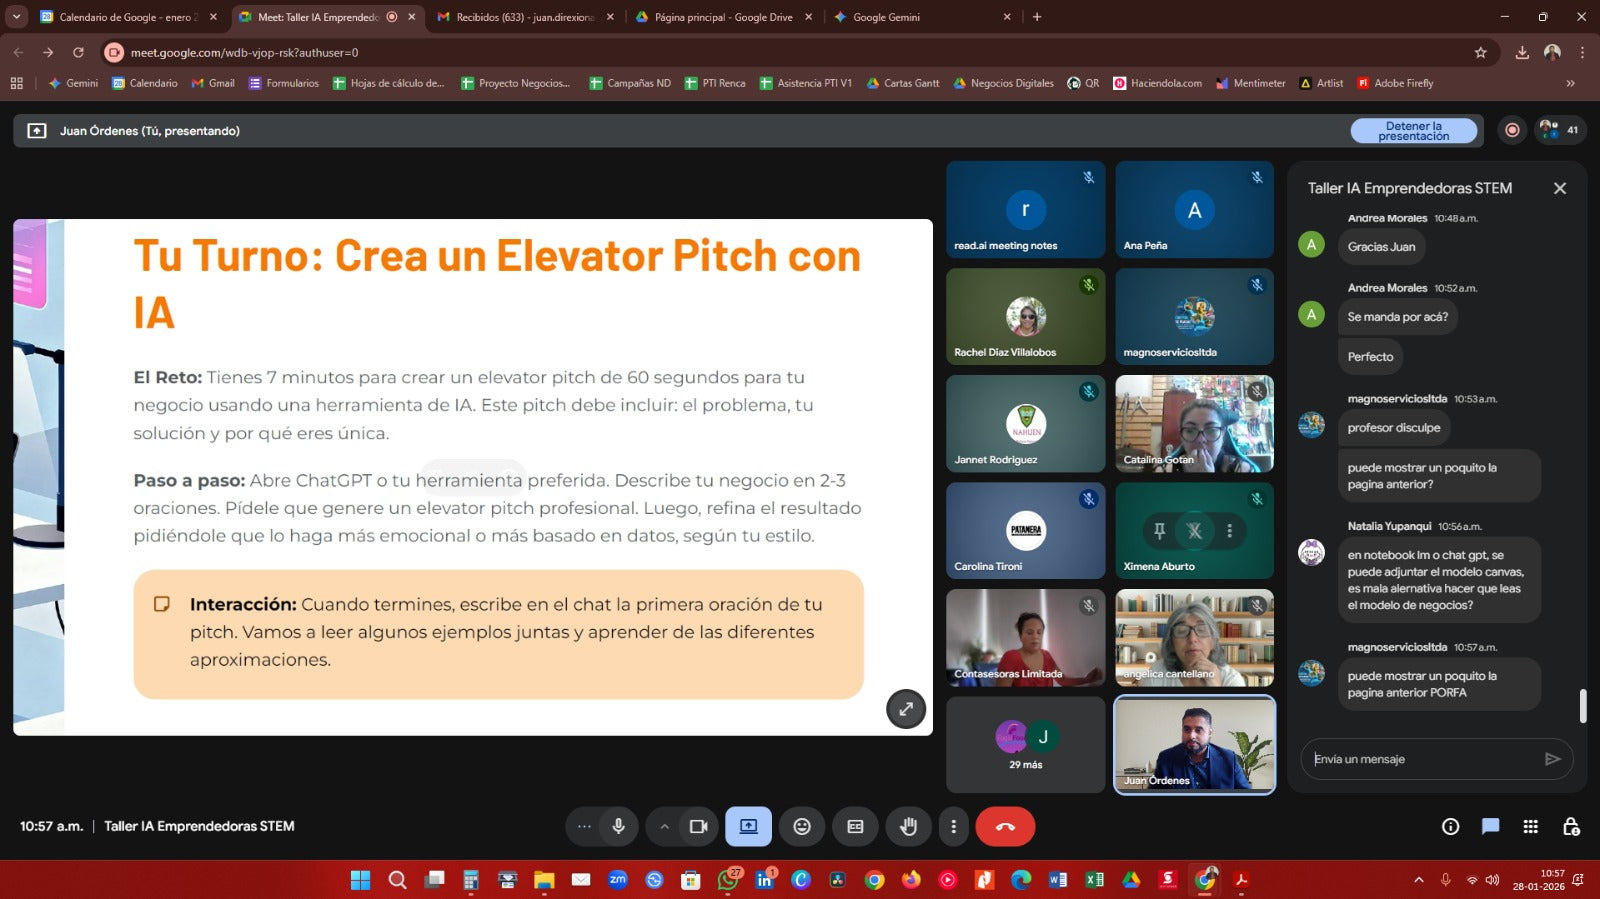Viewport: 1600px width, 899px height.
Task: Click the red leave call button
Action: click(1005, 826)
